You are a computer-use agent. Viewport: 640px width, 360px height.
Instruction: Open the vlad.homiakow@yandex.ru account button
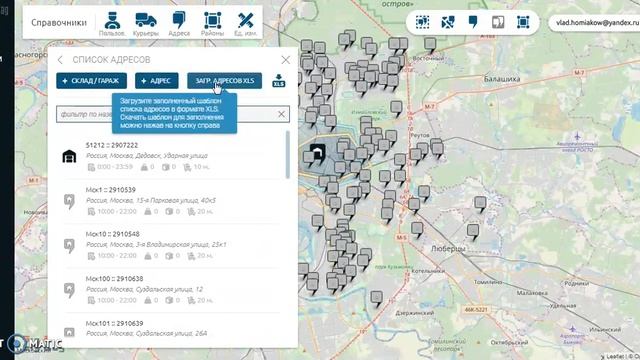[595, 23]
